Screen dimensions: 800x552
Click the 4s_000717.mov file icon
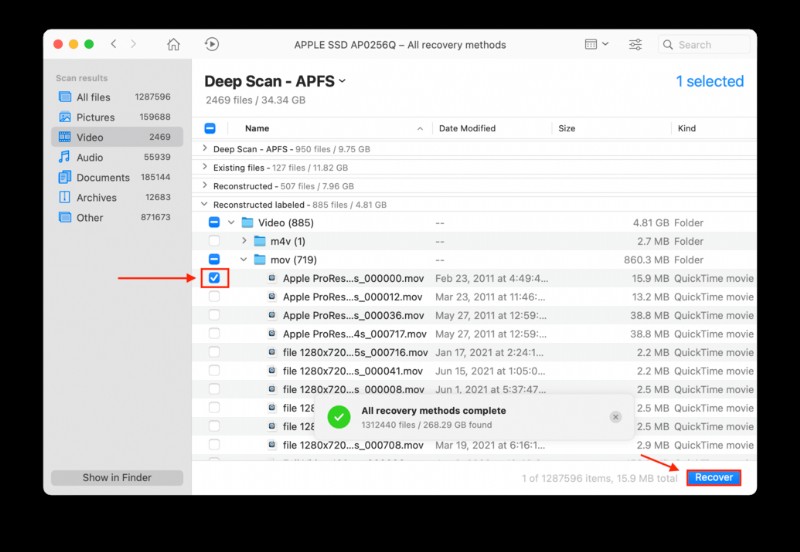click(x=272, y=334)
